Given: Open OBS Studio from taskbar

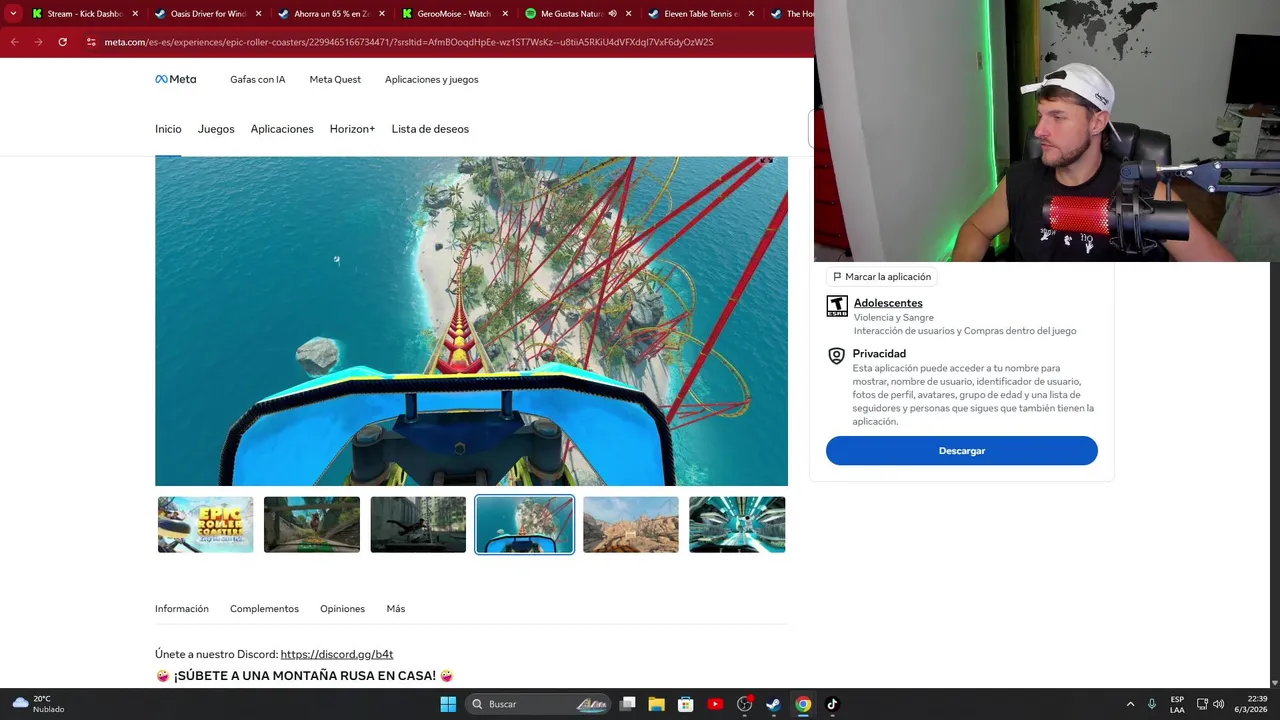Looking at the screenshot, I should (744, 704).
